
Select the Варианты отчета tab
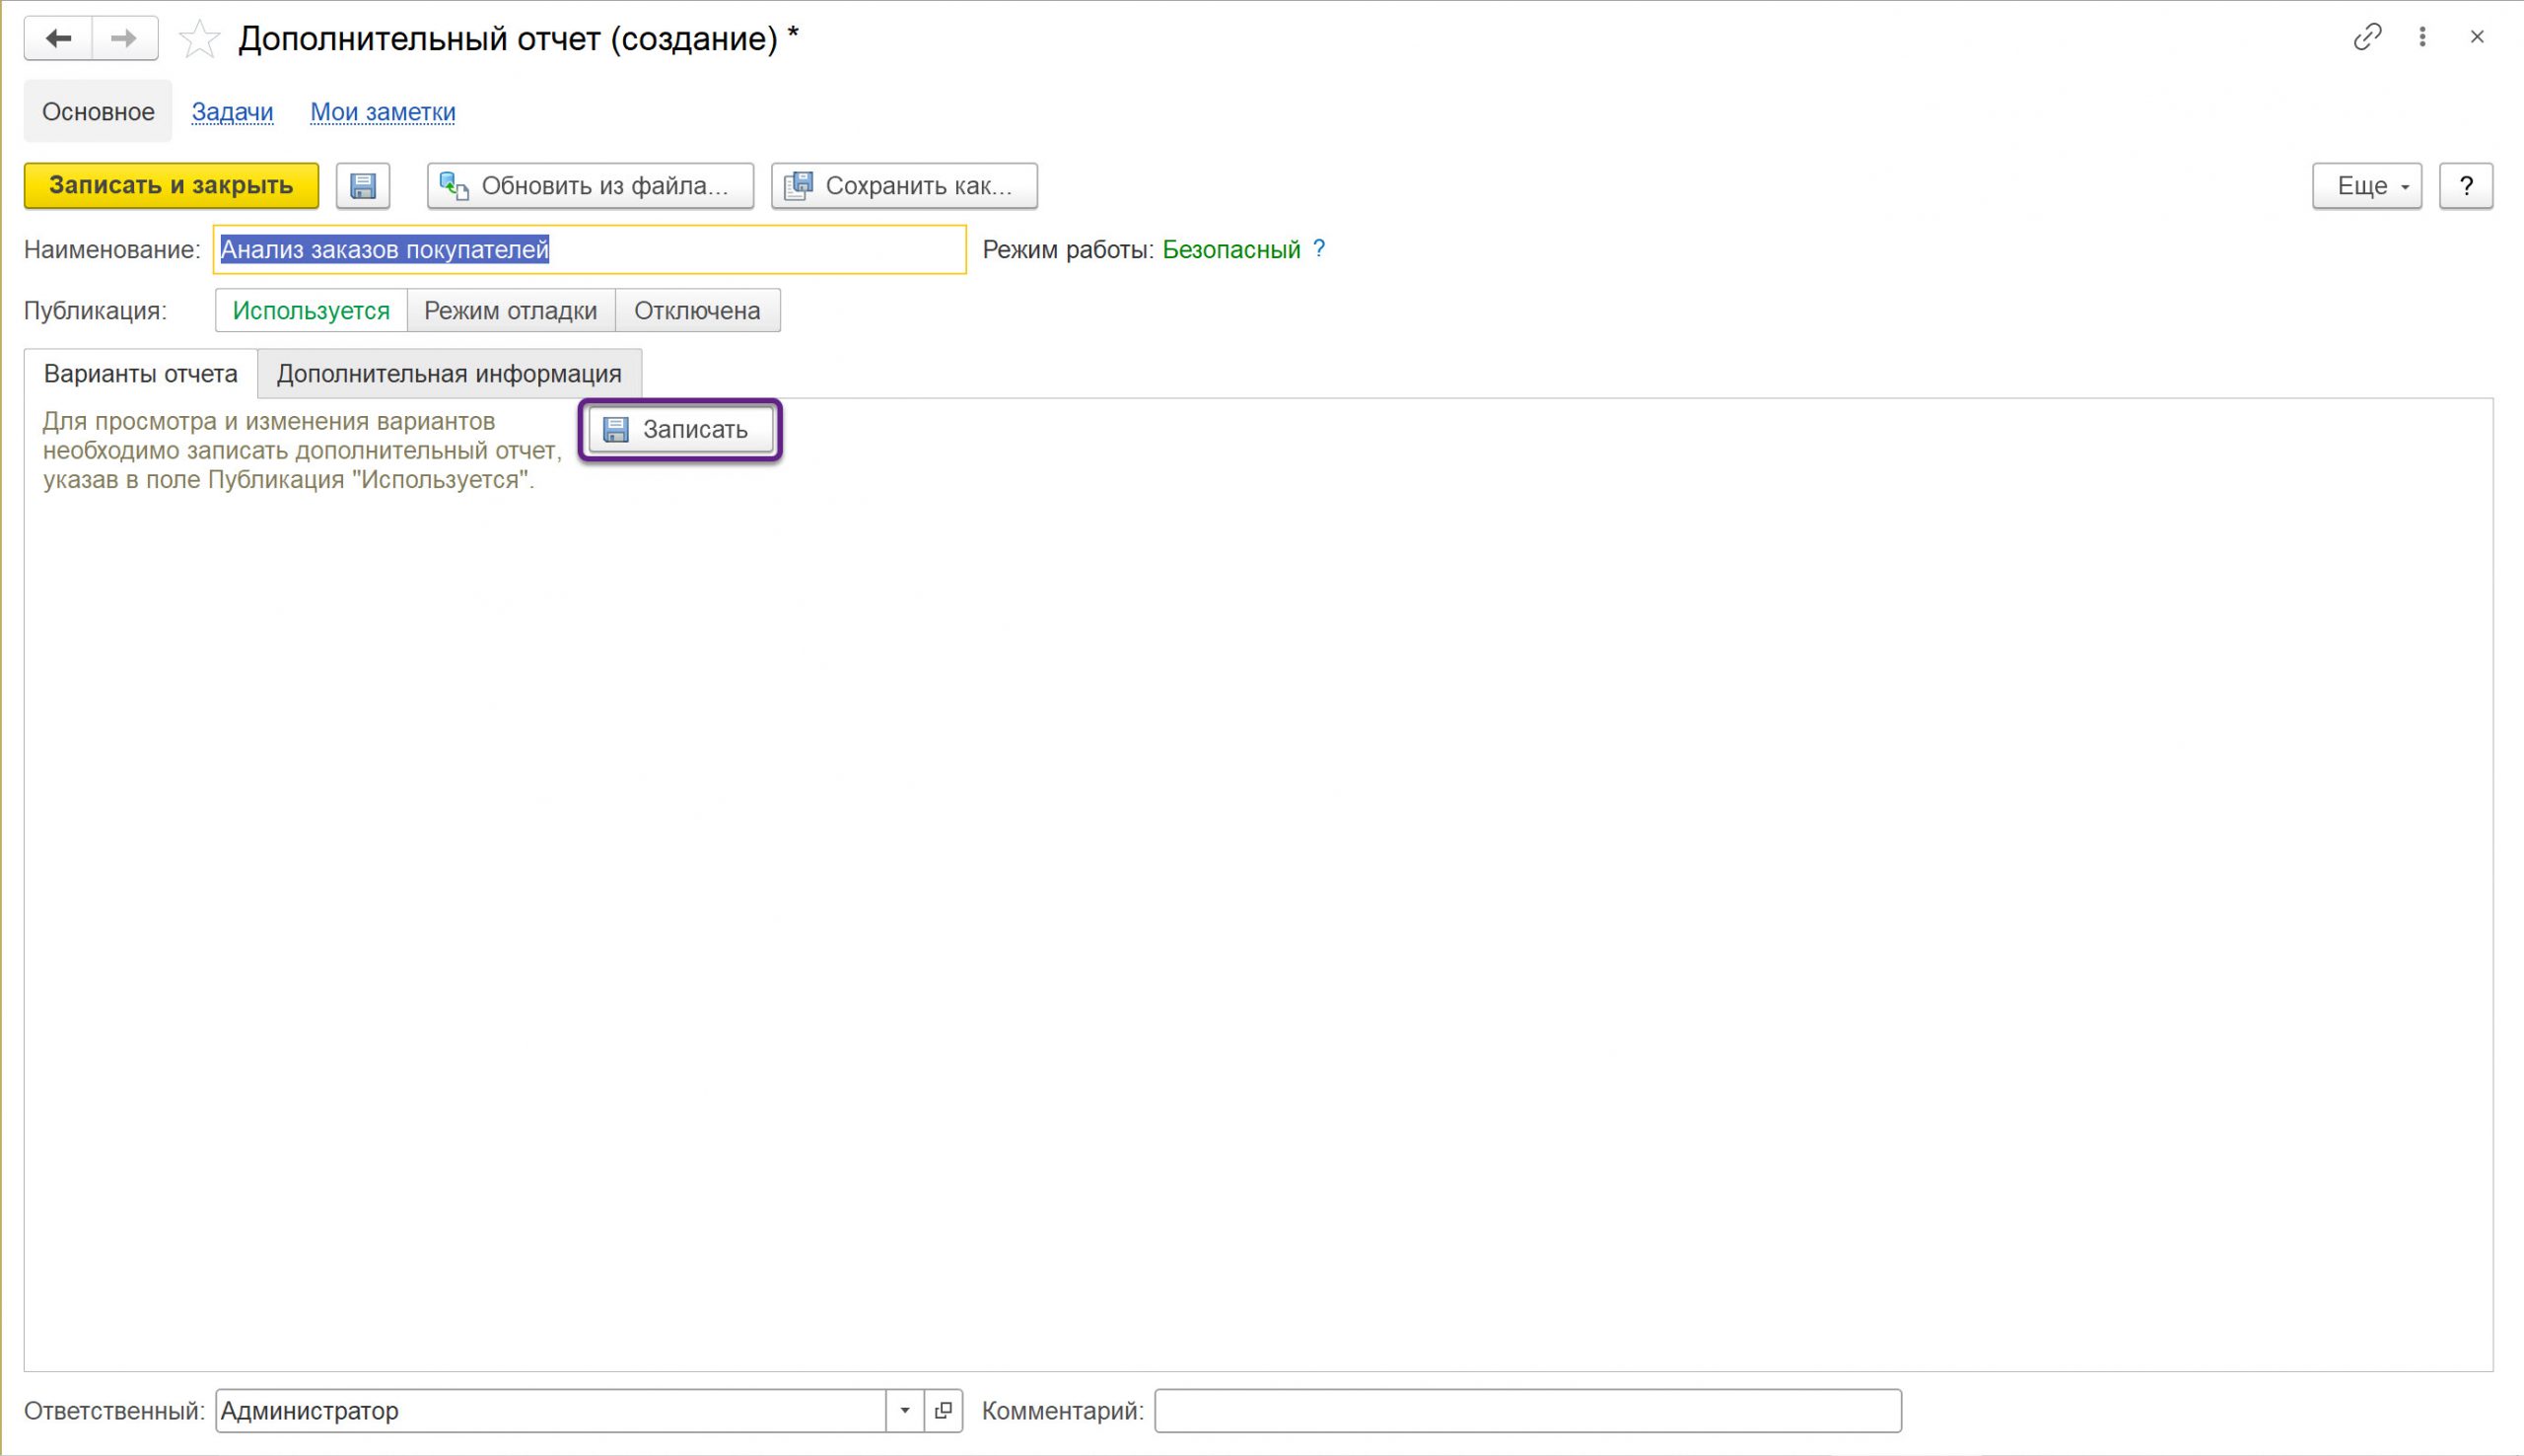(141, 374)
